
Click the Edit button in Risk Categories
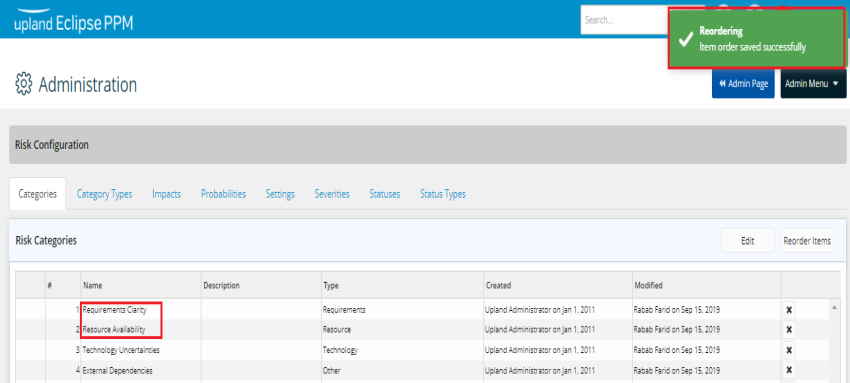pyautogui.click(x=748, y=241)
